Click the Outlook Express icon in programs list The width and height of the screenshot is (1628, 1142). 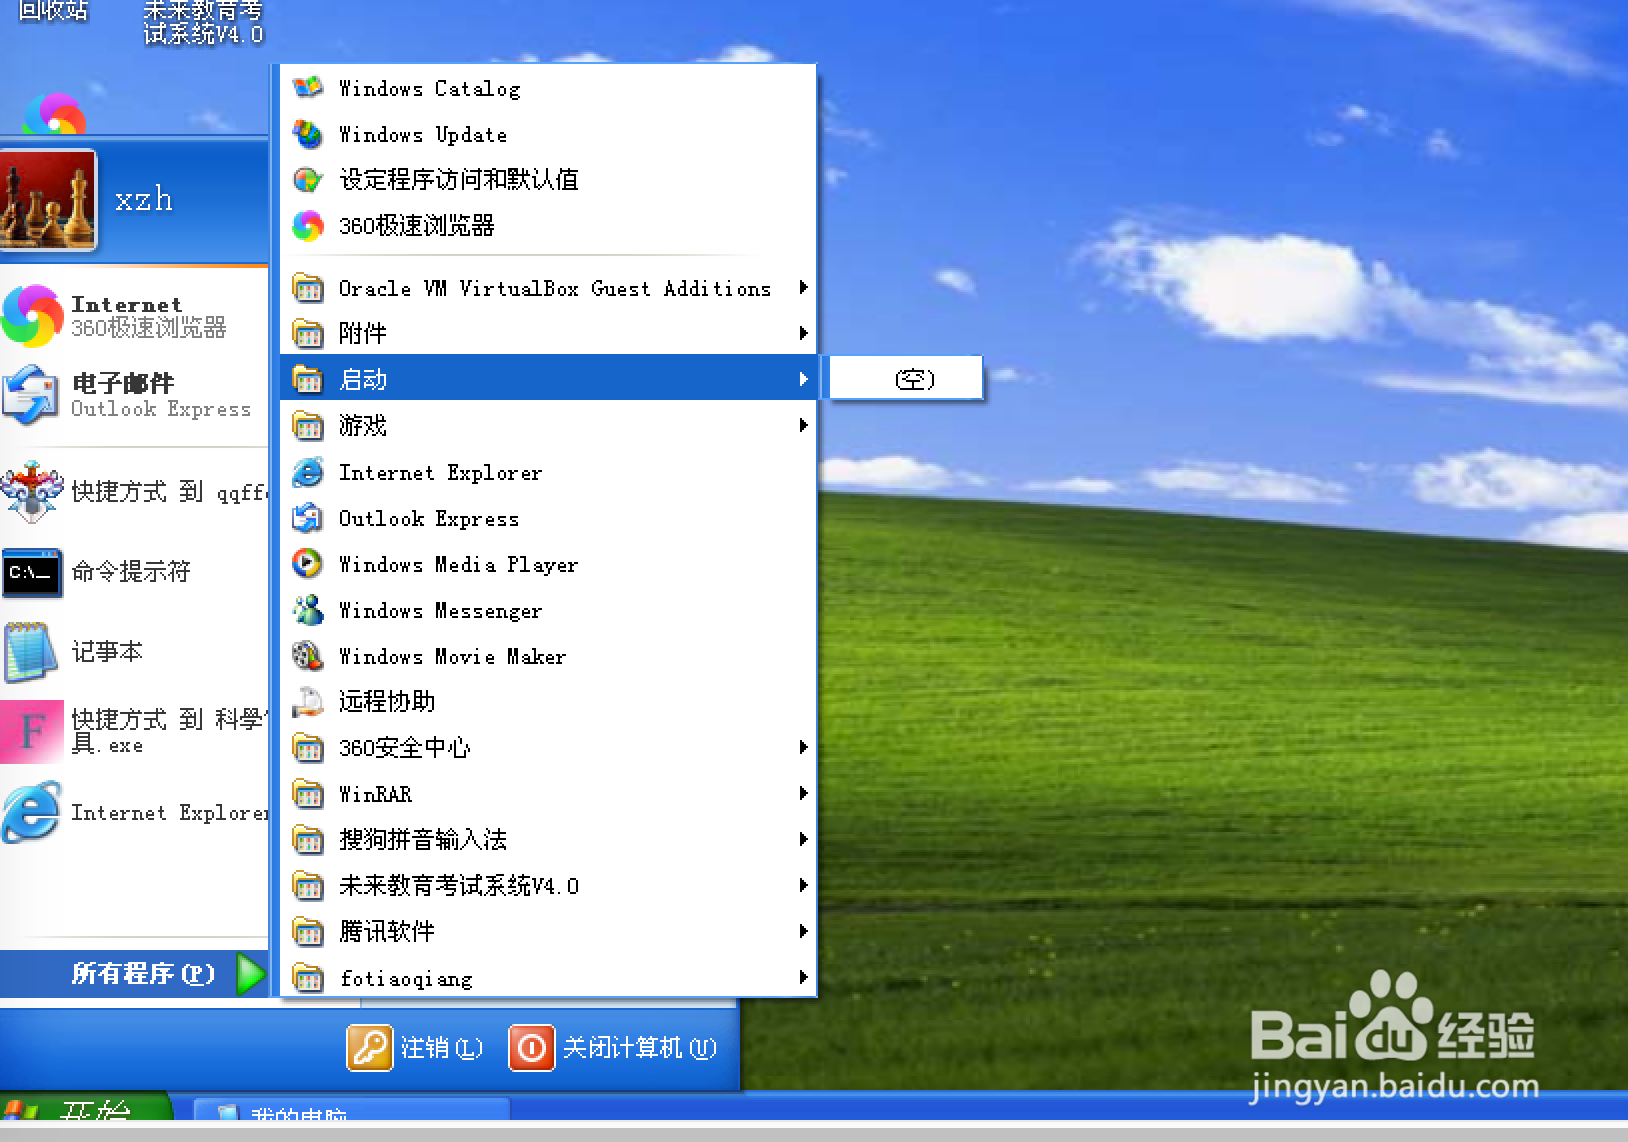308,518
